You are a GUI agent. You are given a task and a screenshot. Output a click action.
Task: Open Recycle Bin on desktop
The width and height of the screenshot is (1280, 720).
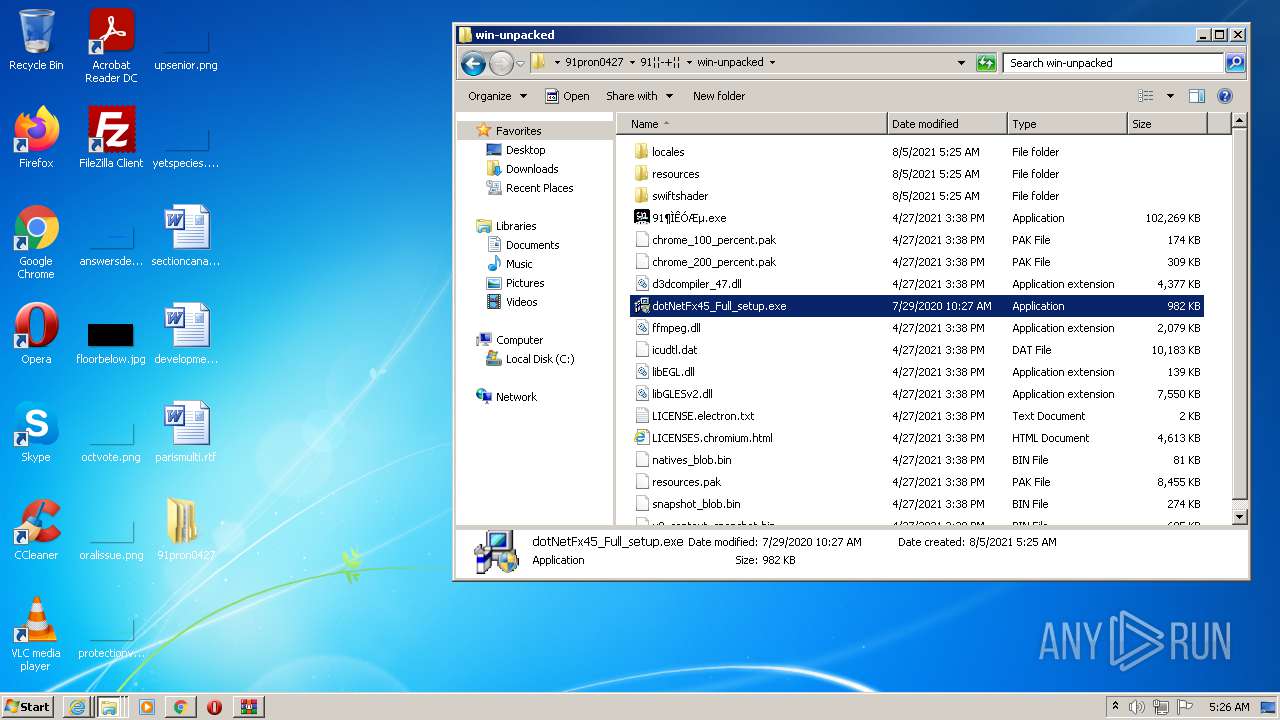click(x=36, y=40)
